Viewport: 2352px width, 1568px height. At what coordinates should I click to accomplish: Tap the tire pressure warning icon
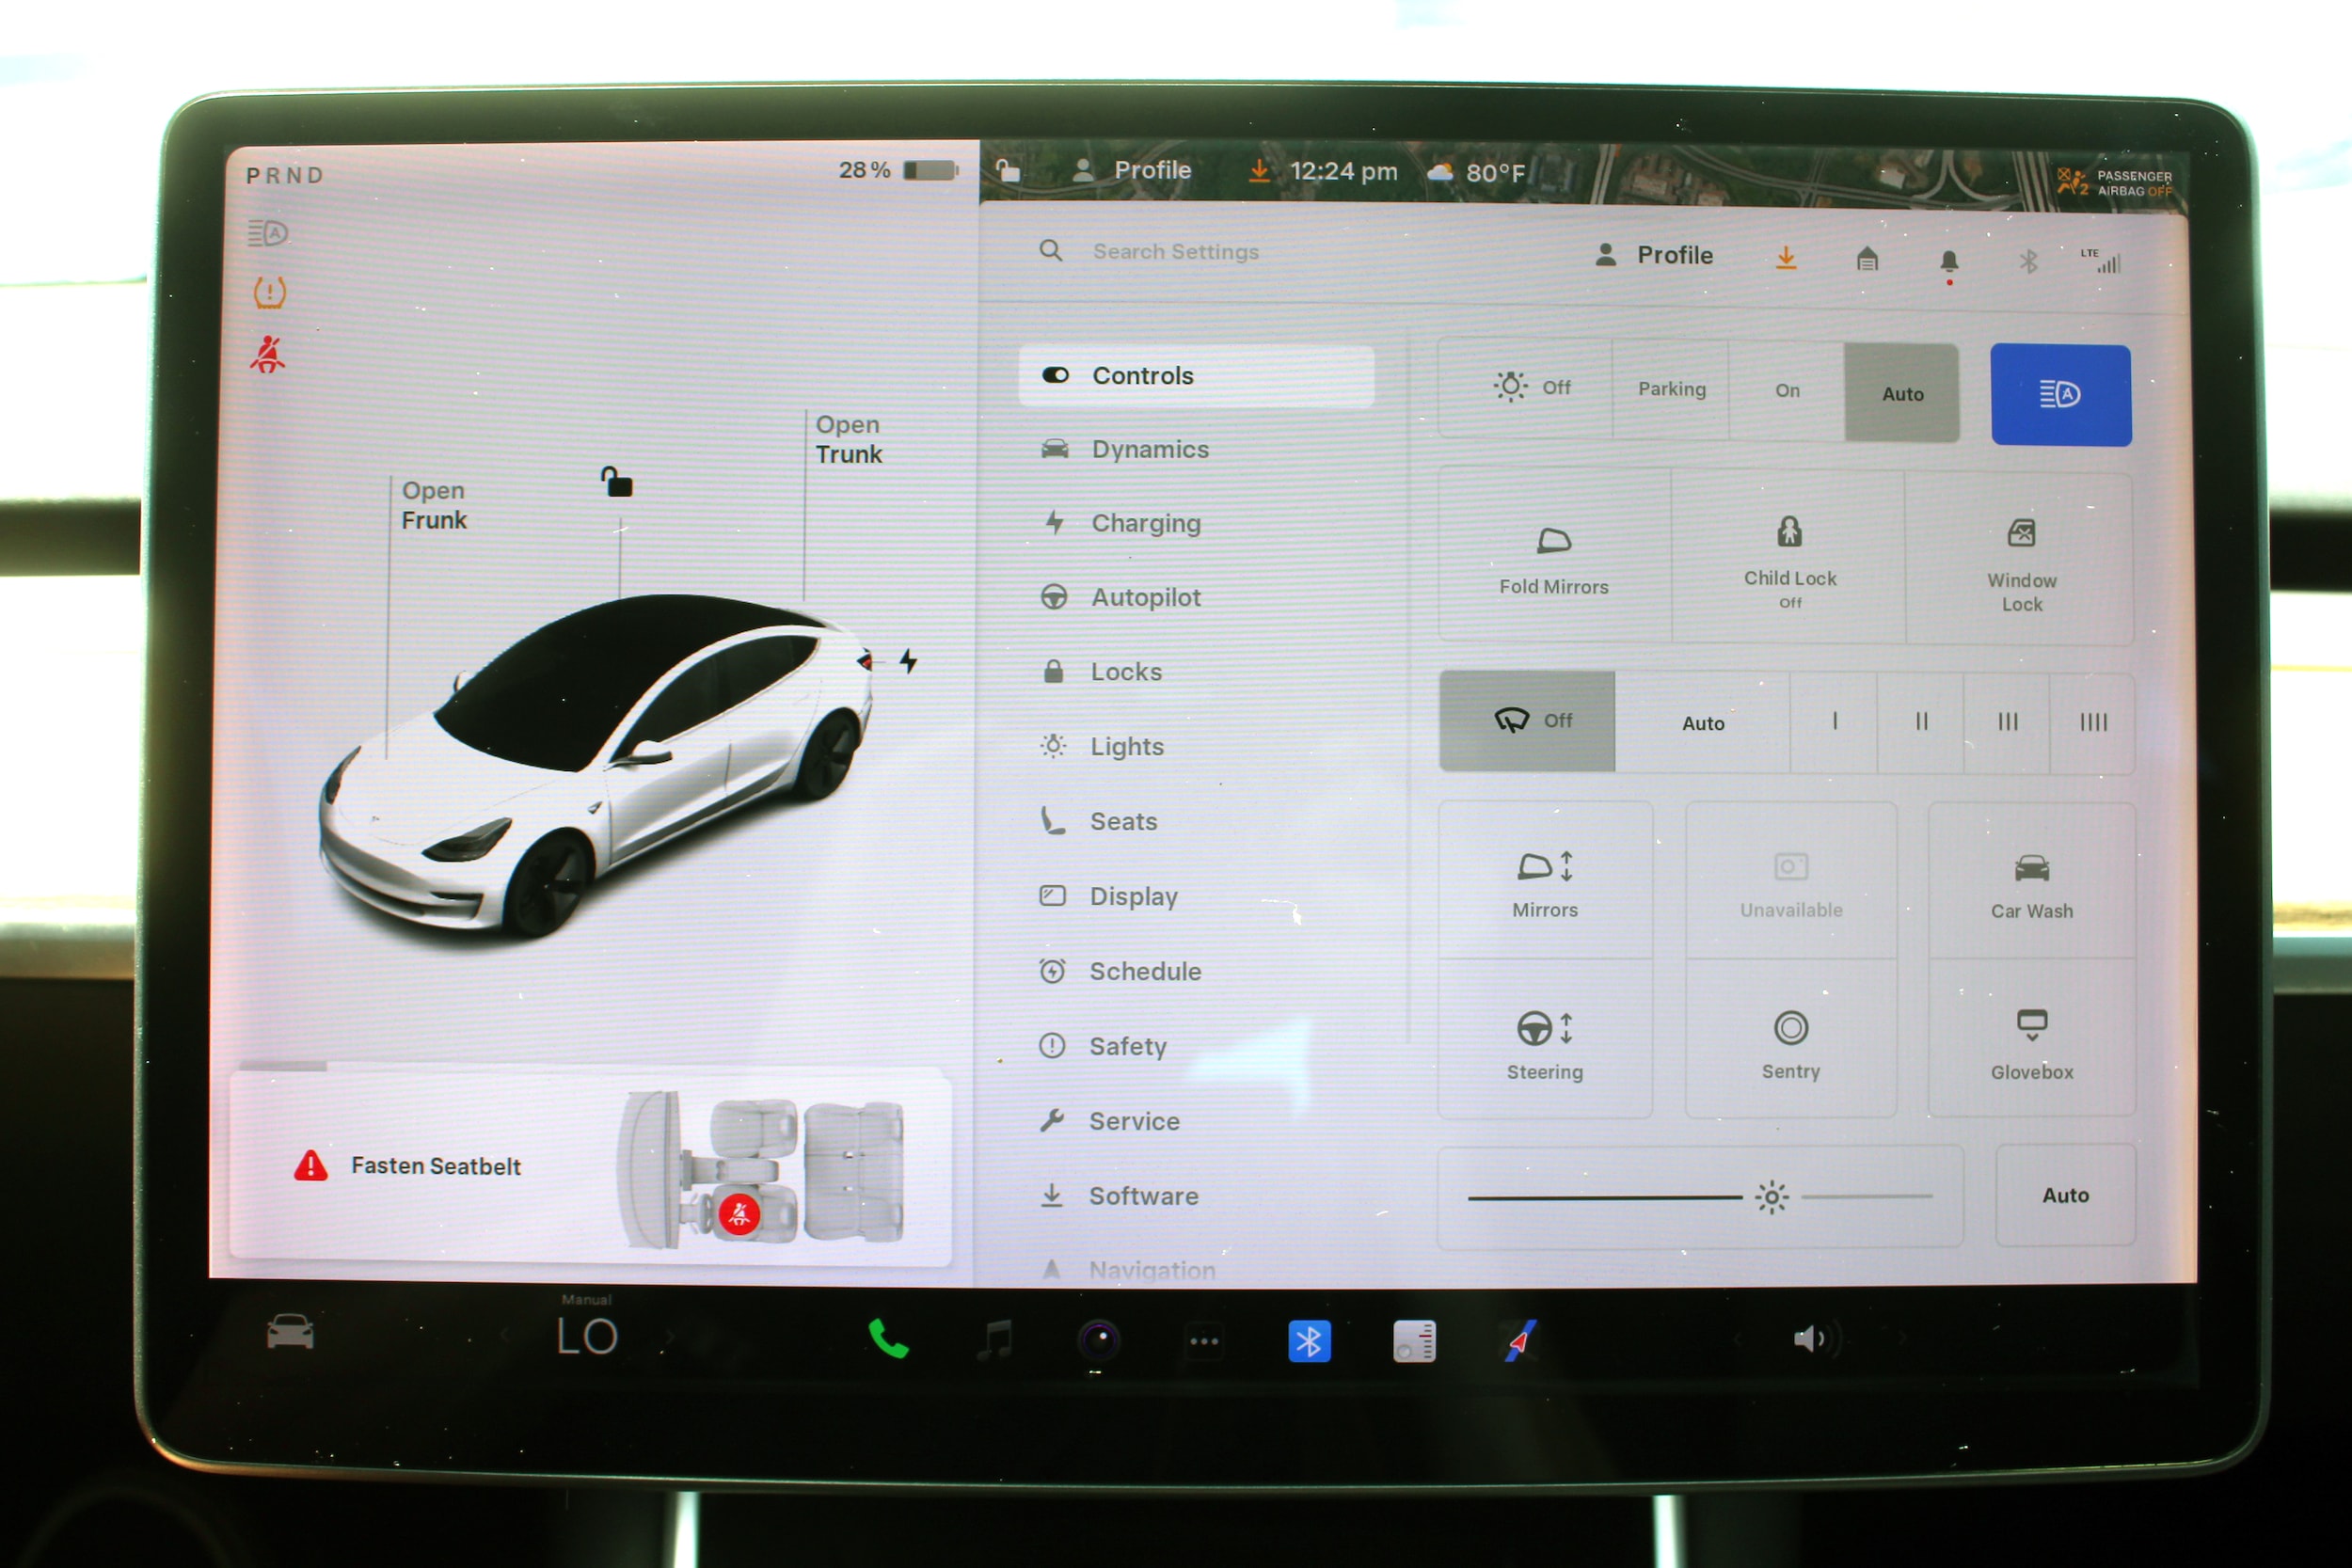(269, 293)
